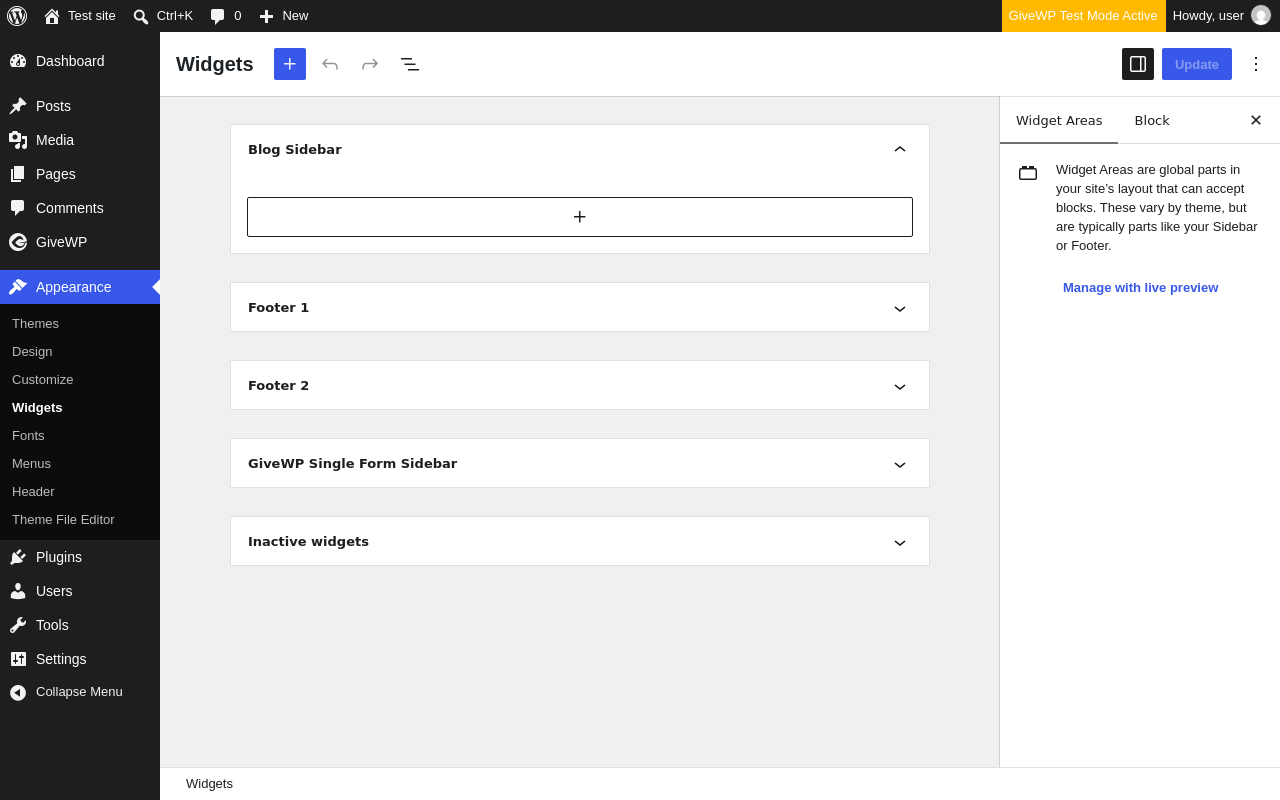
Task: Go to Posts section
Action: click(80, 106)
